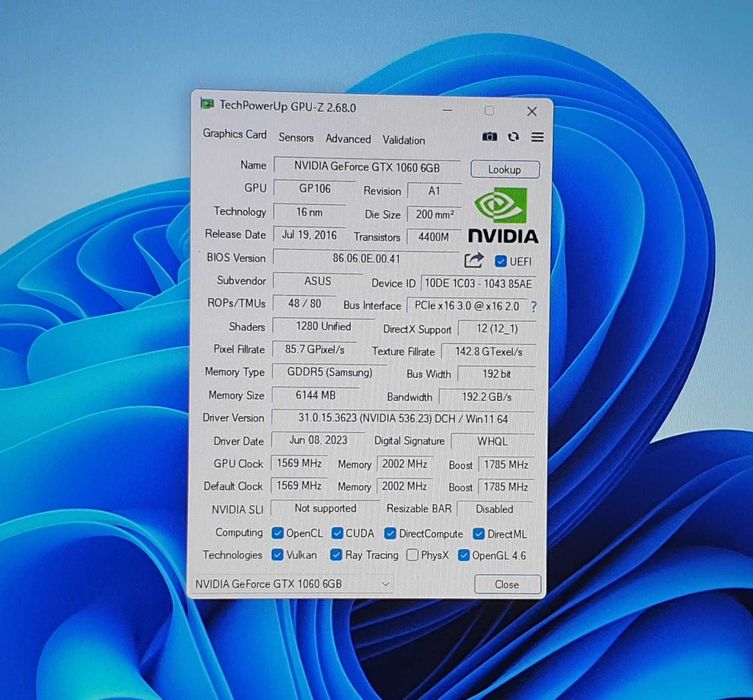
Task: Click the GPU Clock value 1569 MHz
Action: tap(299, 463)
